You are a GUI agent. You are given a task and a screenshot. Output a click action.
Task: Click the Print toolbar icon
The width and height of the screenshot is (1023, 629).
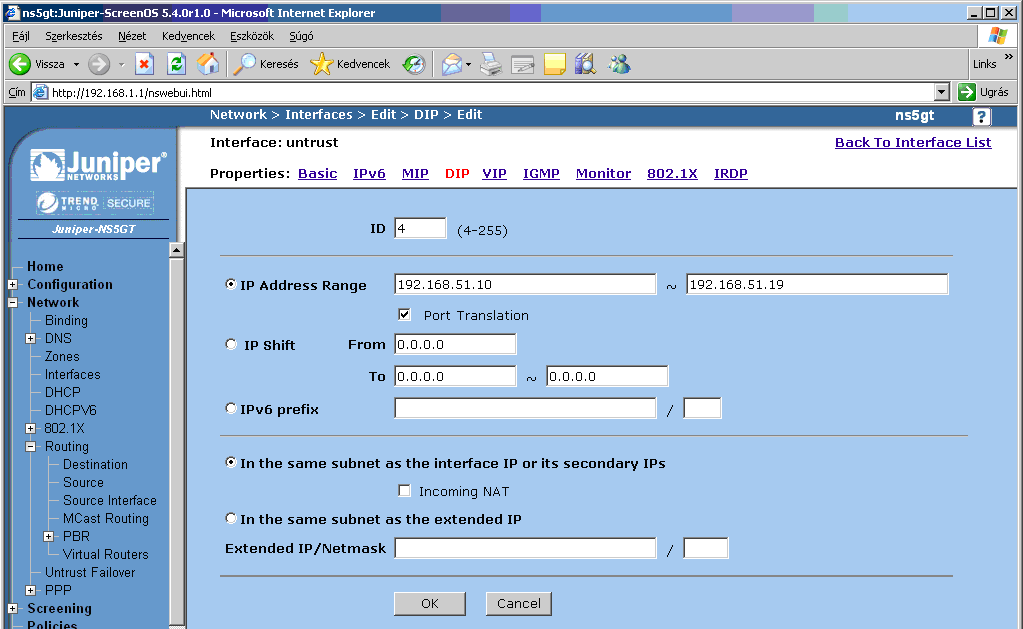click(490, 64)
